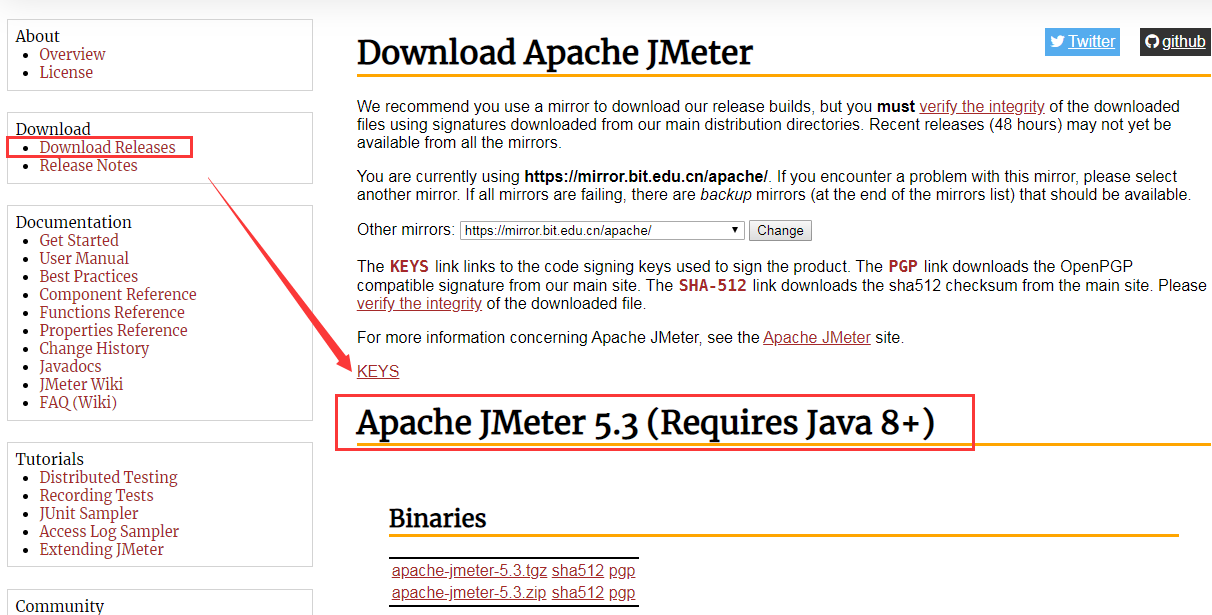
Task: Download apache-jmeter-5.3.tgz
Action: (x=468, y=570)
